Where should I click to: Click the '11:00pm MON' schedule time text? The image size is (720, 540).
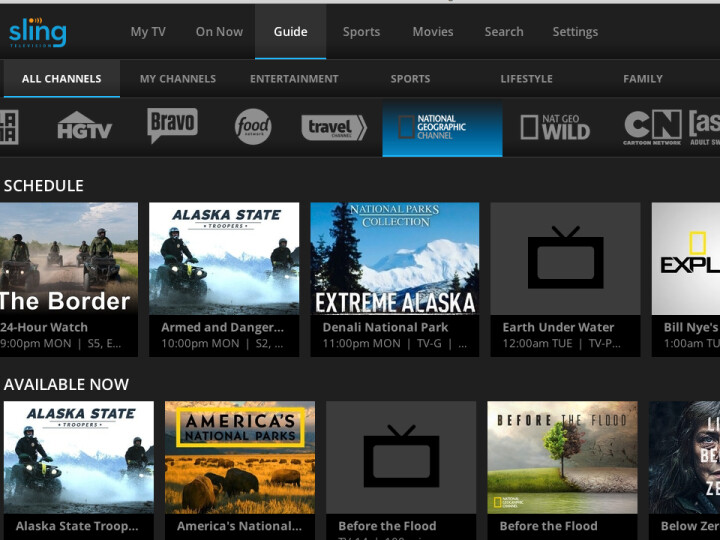pos(361,343)
